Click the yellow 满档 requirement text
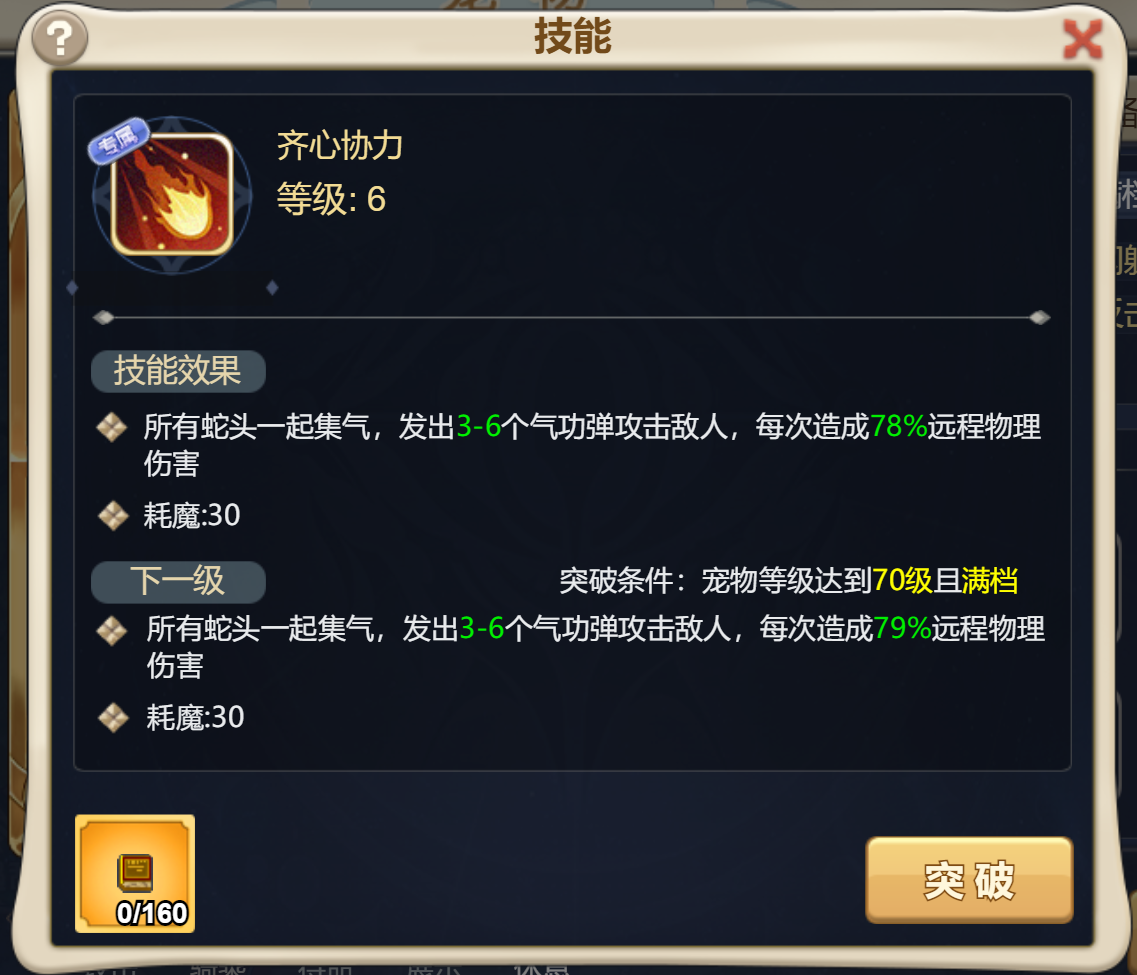 coord(990,581)
